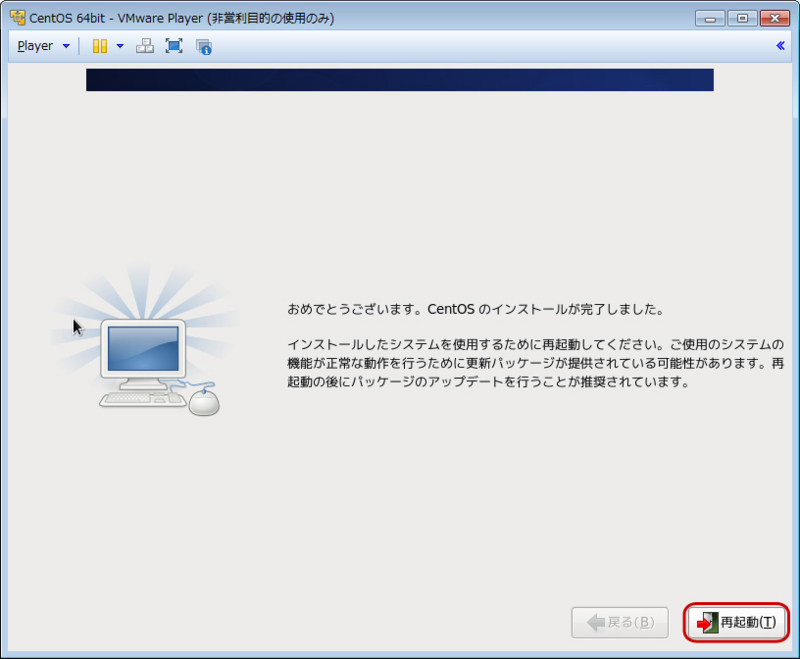Viewport: 800px width, 659px height.
Task: Enter full screen mode
Action: coord(174,45)
